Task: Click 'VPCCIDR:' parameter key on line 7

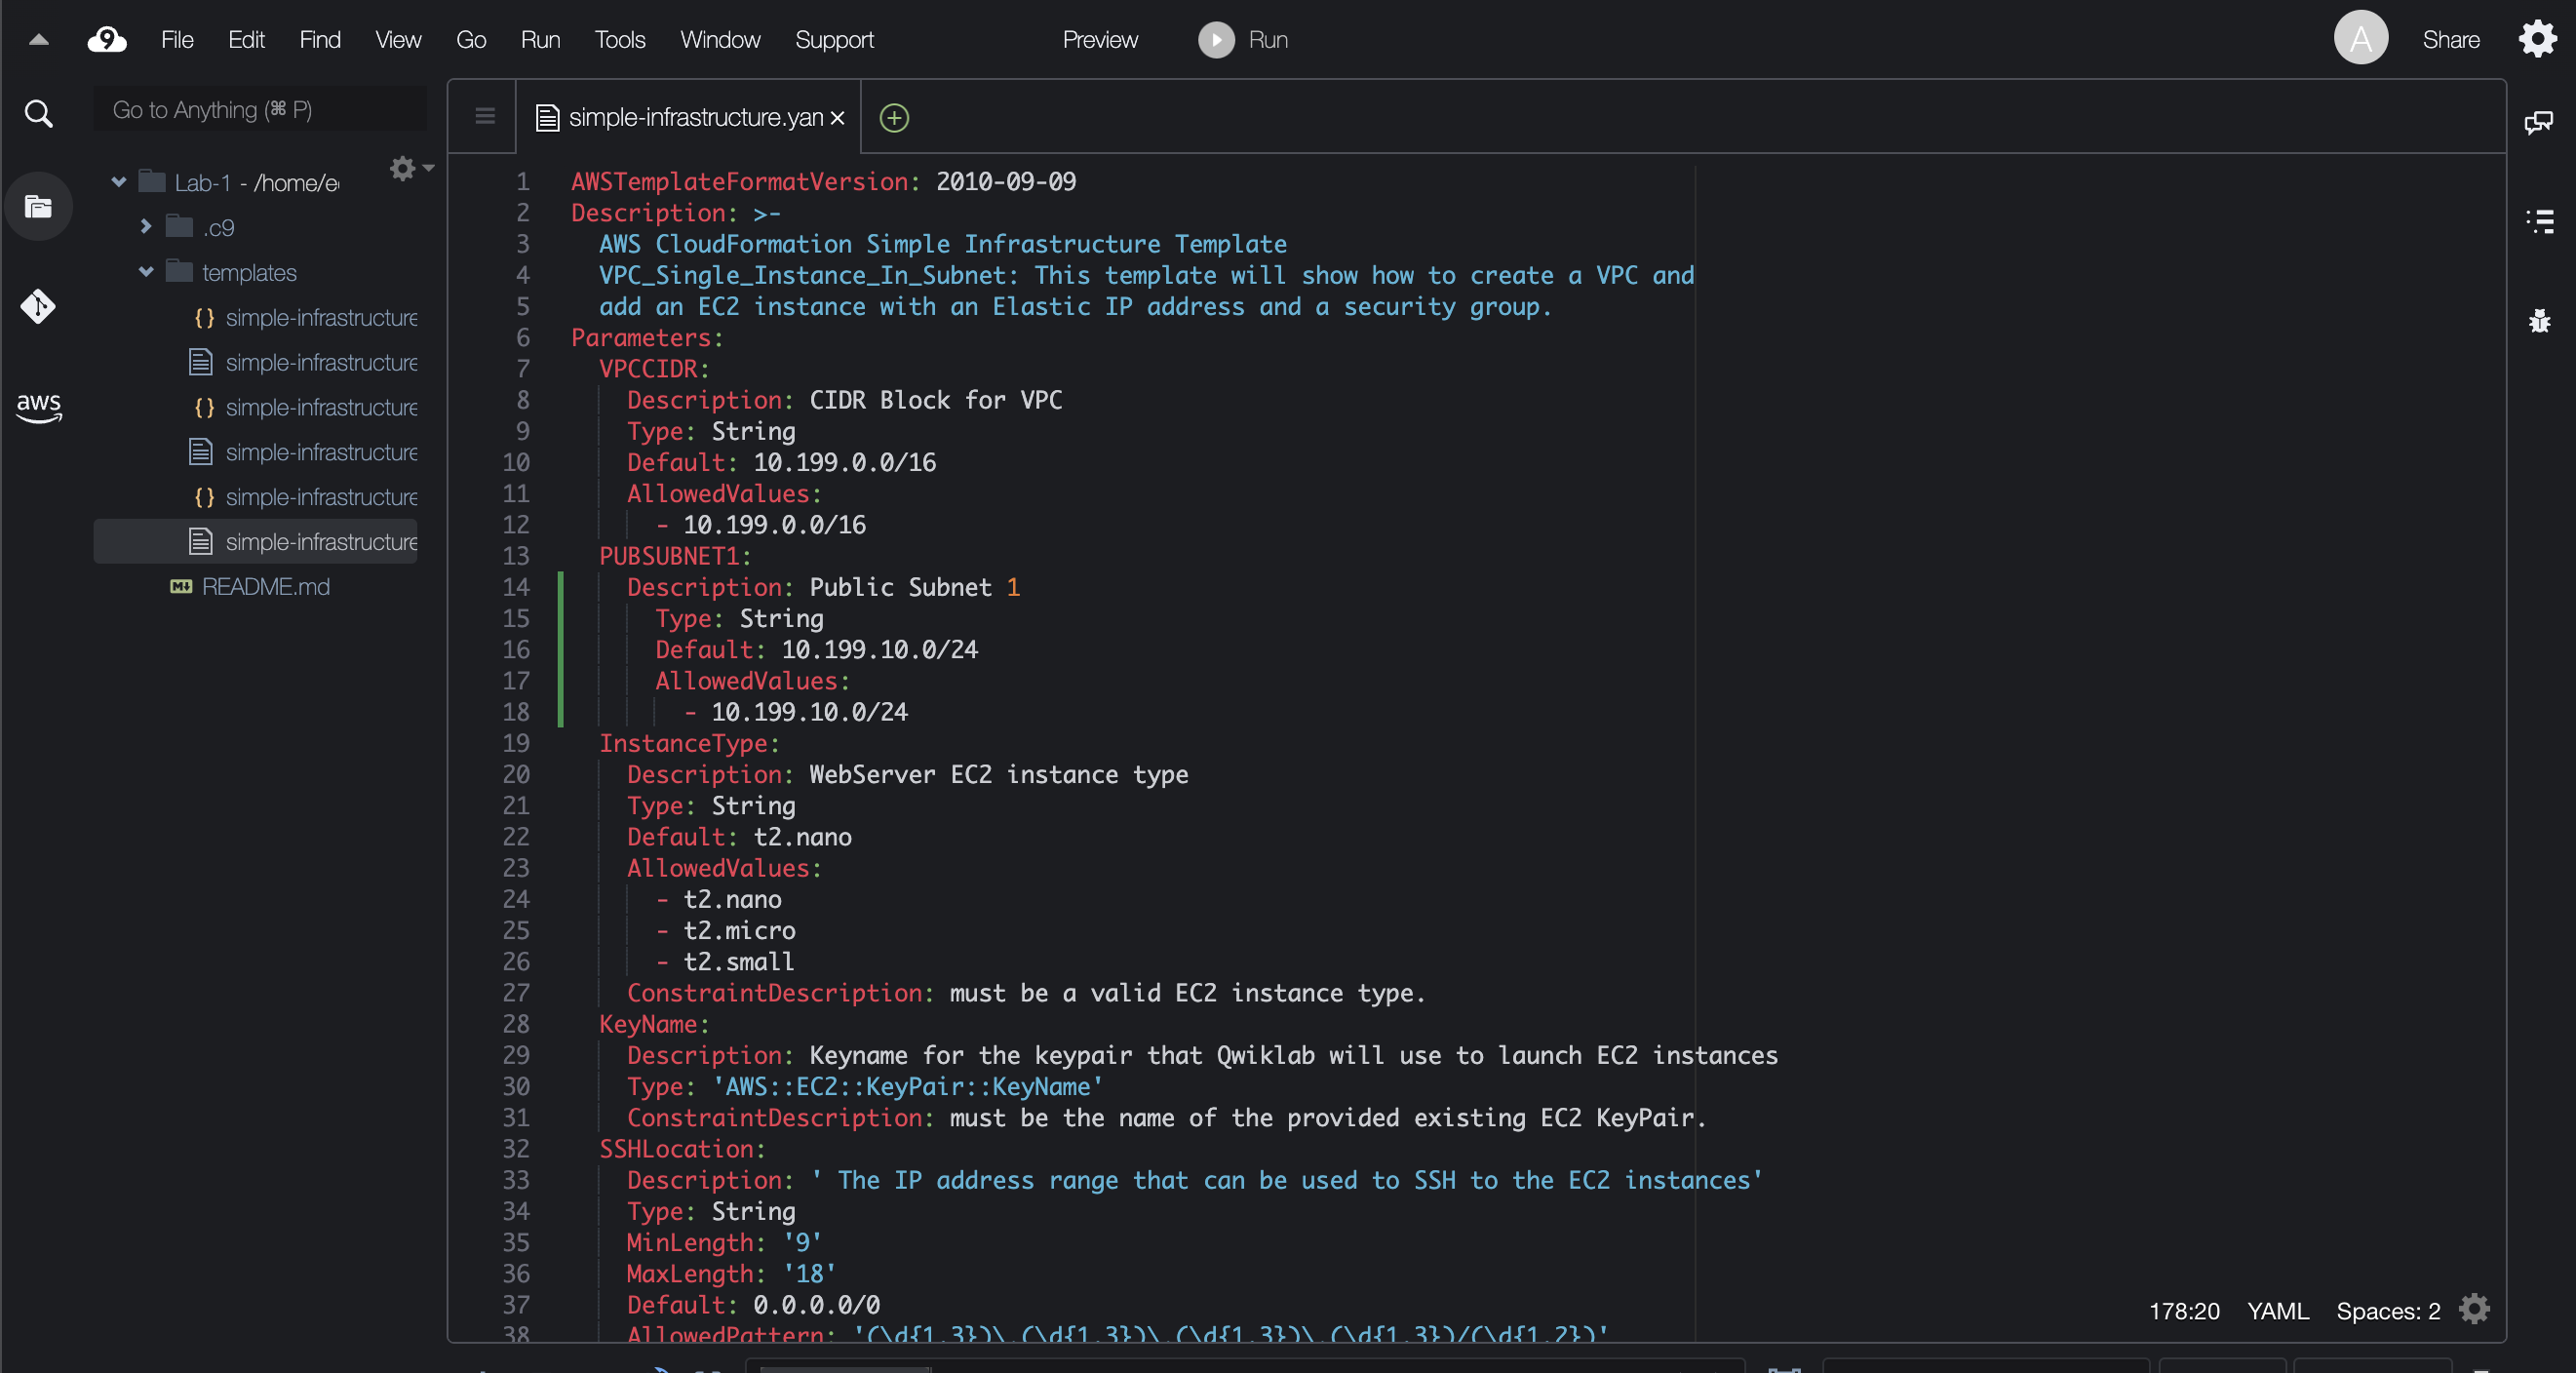Action: (x=654, y=368)
